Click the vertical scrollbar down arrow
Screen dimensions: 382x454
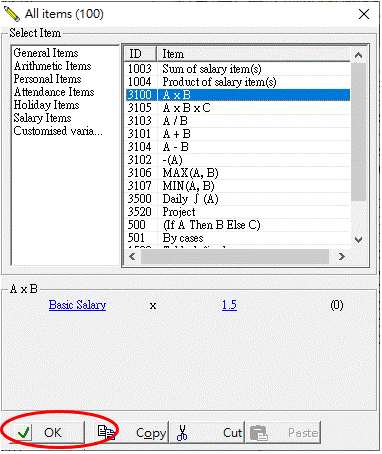[358, 239]
